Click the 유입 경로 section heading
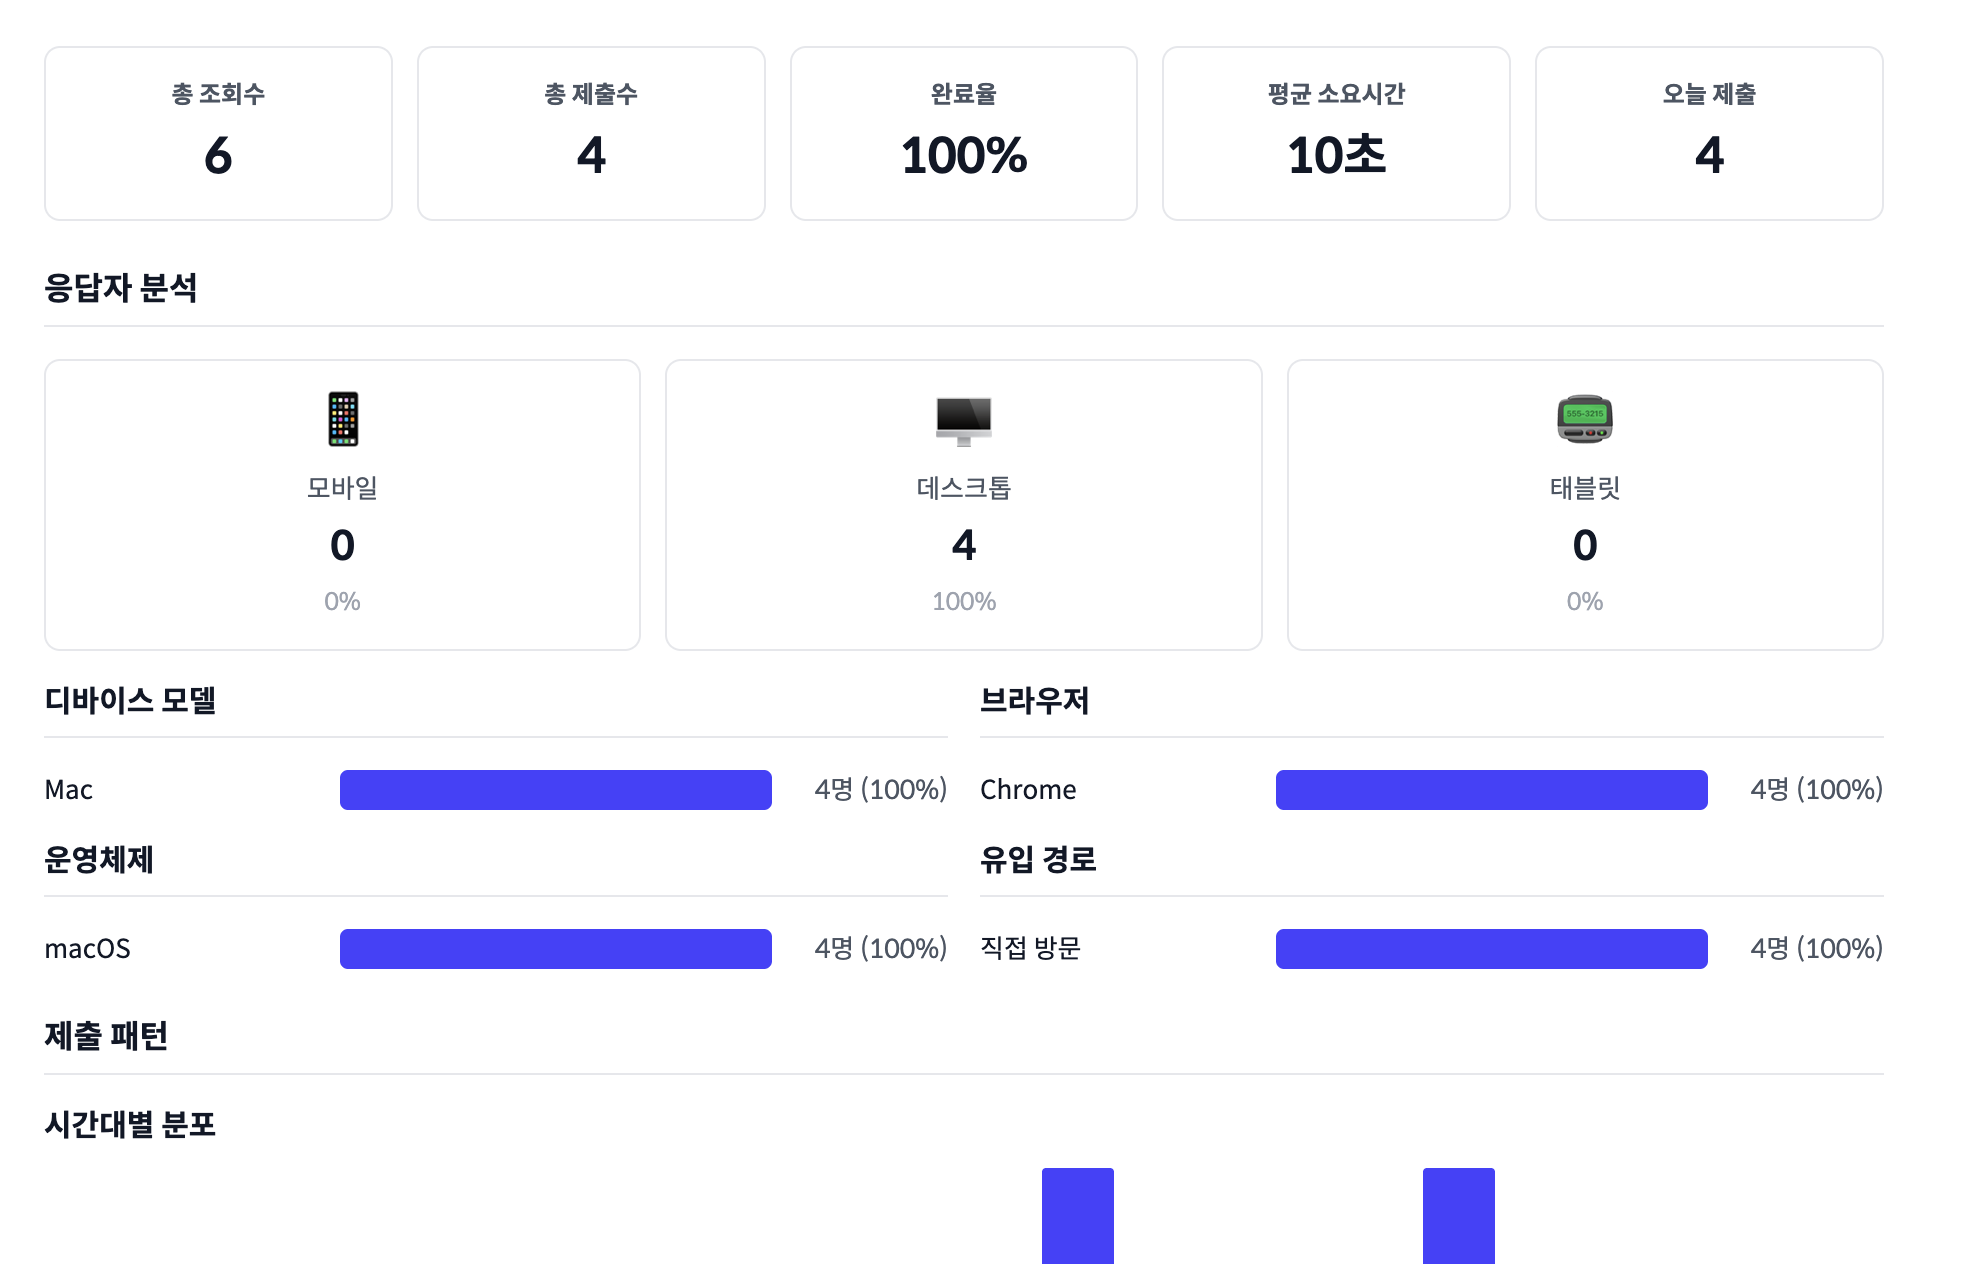 (x=1038, y=859)
